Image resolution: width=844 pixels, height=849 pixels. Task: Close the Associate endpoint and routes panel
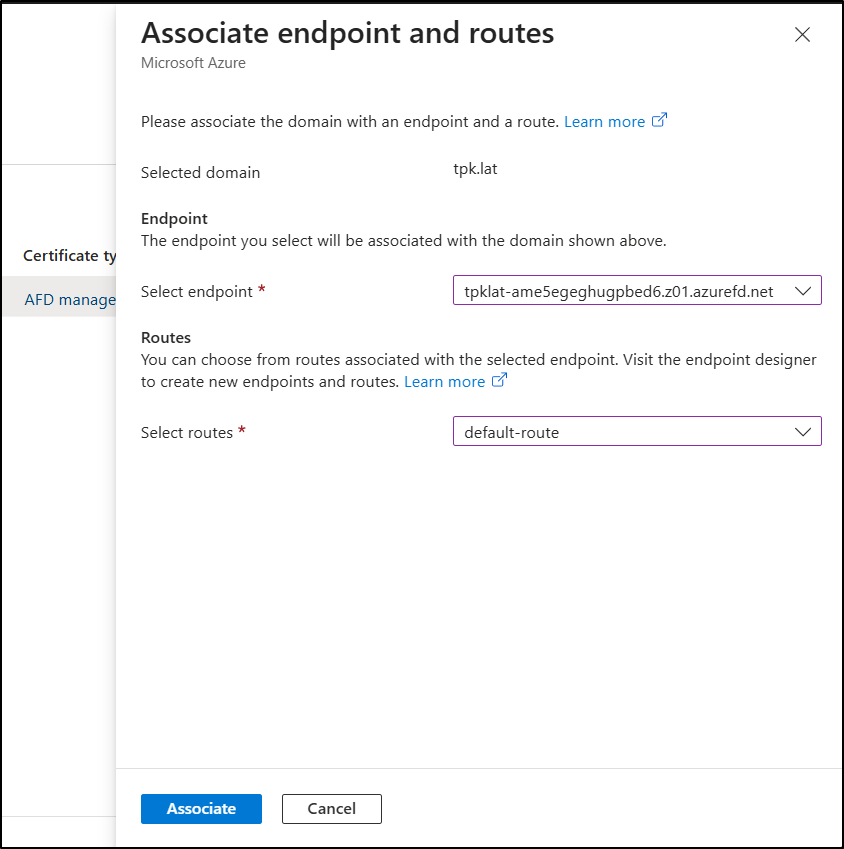801,35
